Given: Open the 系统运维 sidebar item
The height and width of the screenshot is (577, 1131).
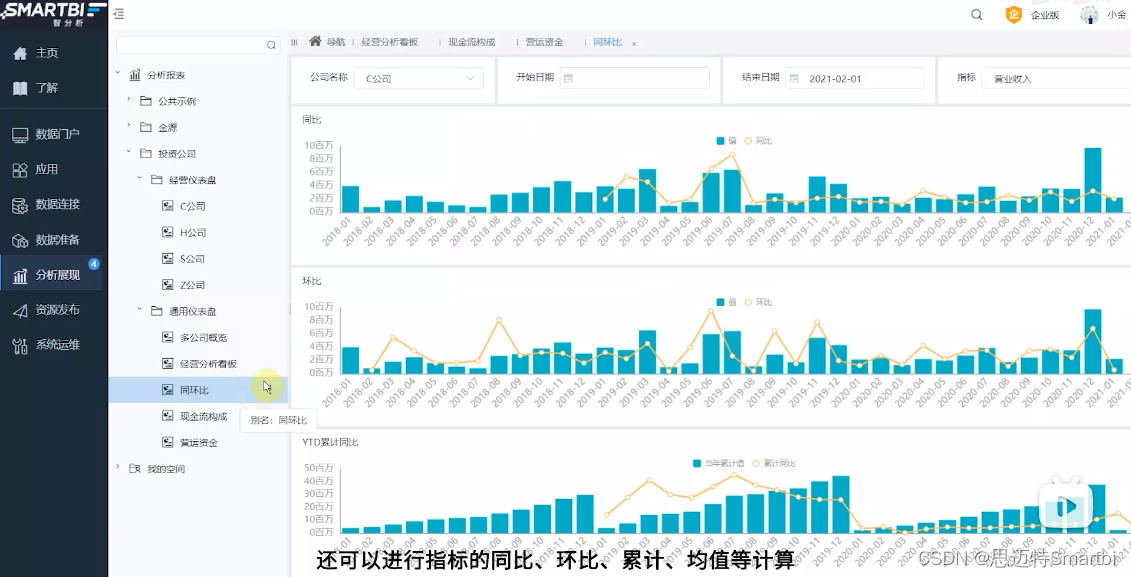Looking at the screenshot, I should [53, 345].
